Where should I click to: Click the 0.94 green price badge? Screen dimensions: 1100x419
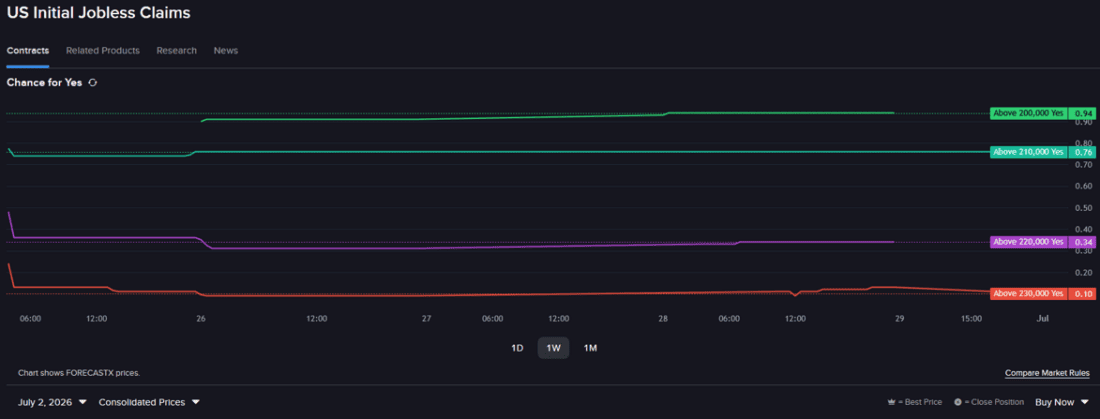pos(1084,113)
